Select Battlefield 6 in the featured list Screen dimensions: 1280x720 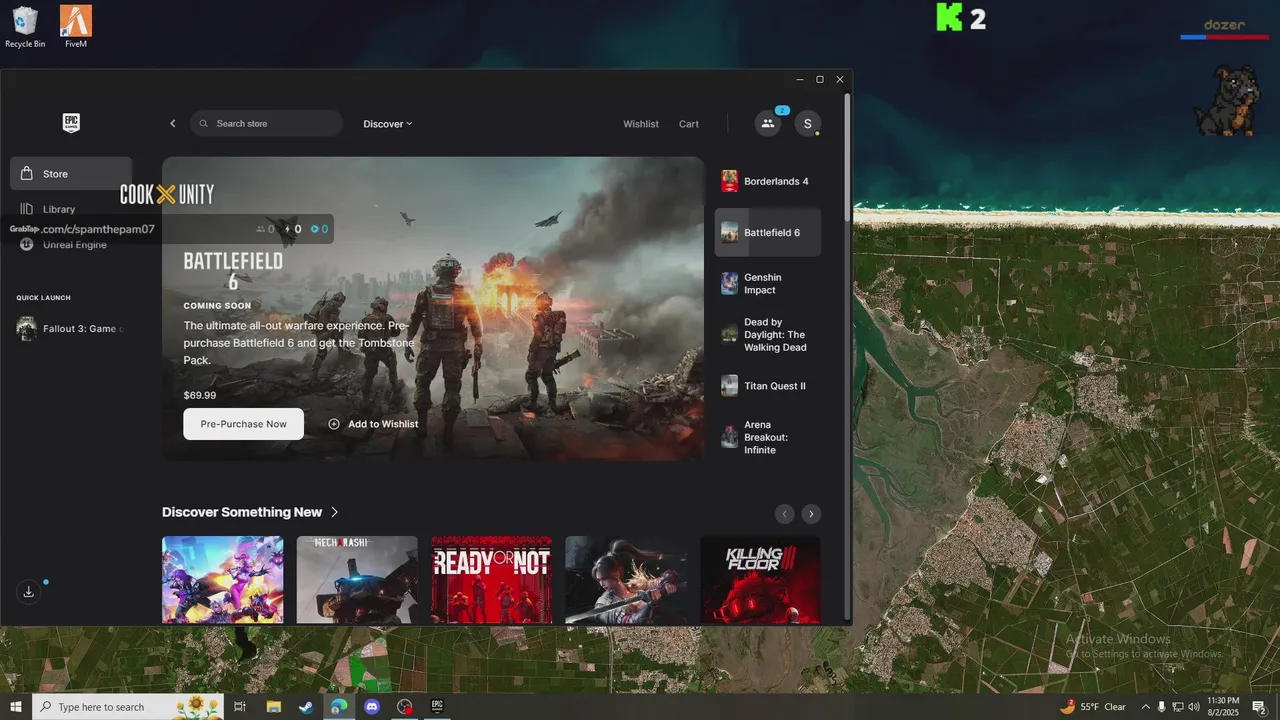coord(768,232)
